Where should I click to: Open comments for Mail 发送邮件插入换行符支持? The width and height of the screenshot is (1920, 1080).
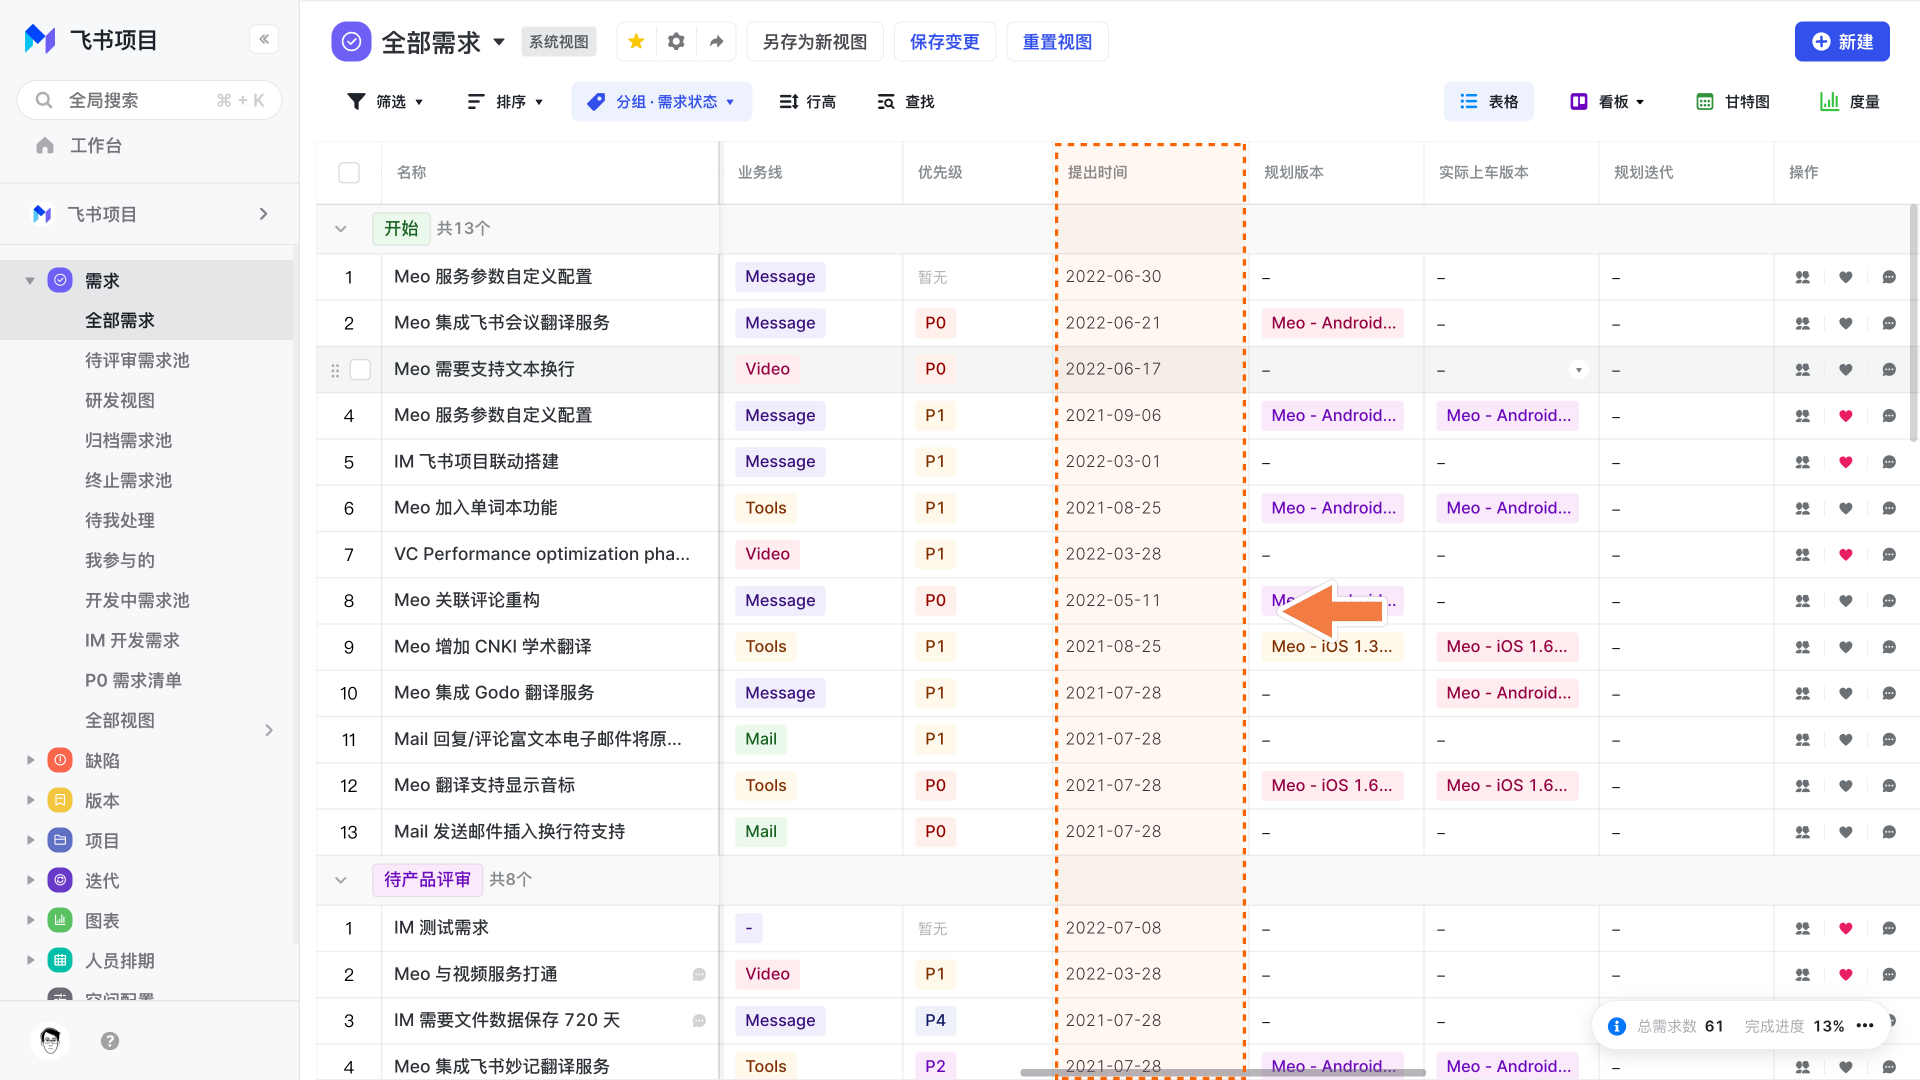(1889, 832)
